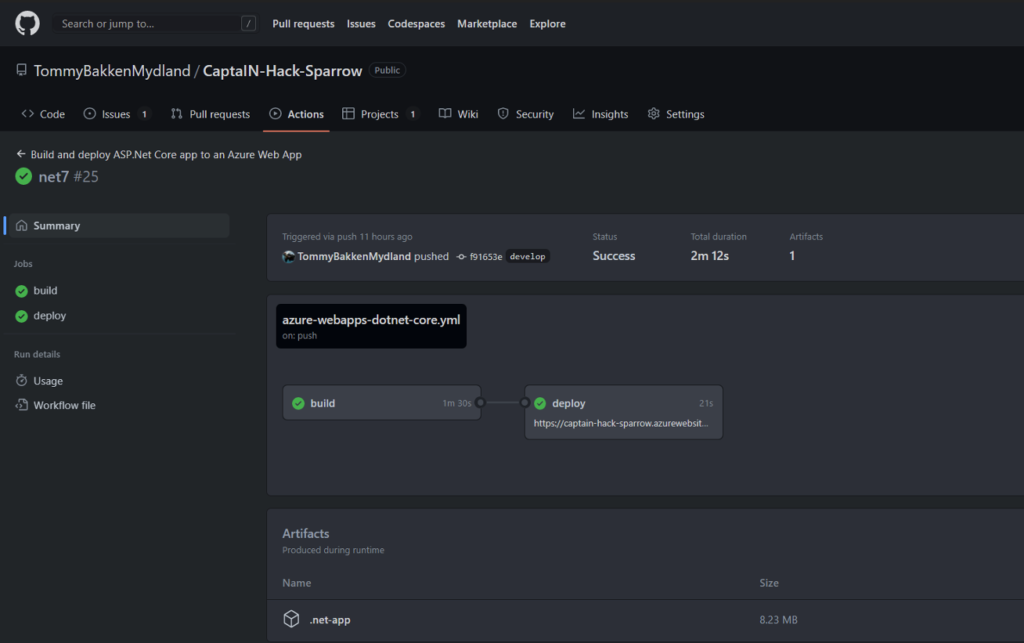Open Issues in the top navigation
The height and width of the screenshot is (643, 1024).
click(361, 24)
